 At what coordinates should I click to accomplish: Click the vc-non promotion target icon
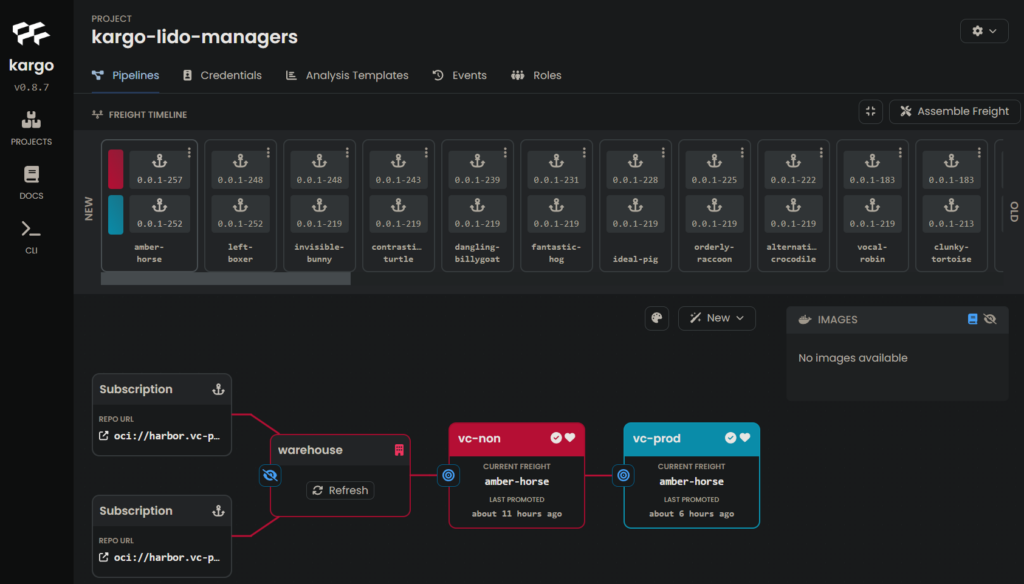tap(449, 475)
